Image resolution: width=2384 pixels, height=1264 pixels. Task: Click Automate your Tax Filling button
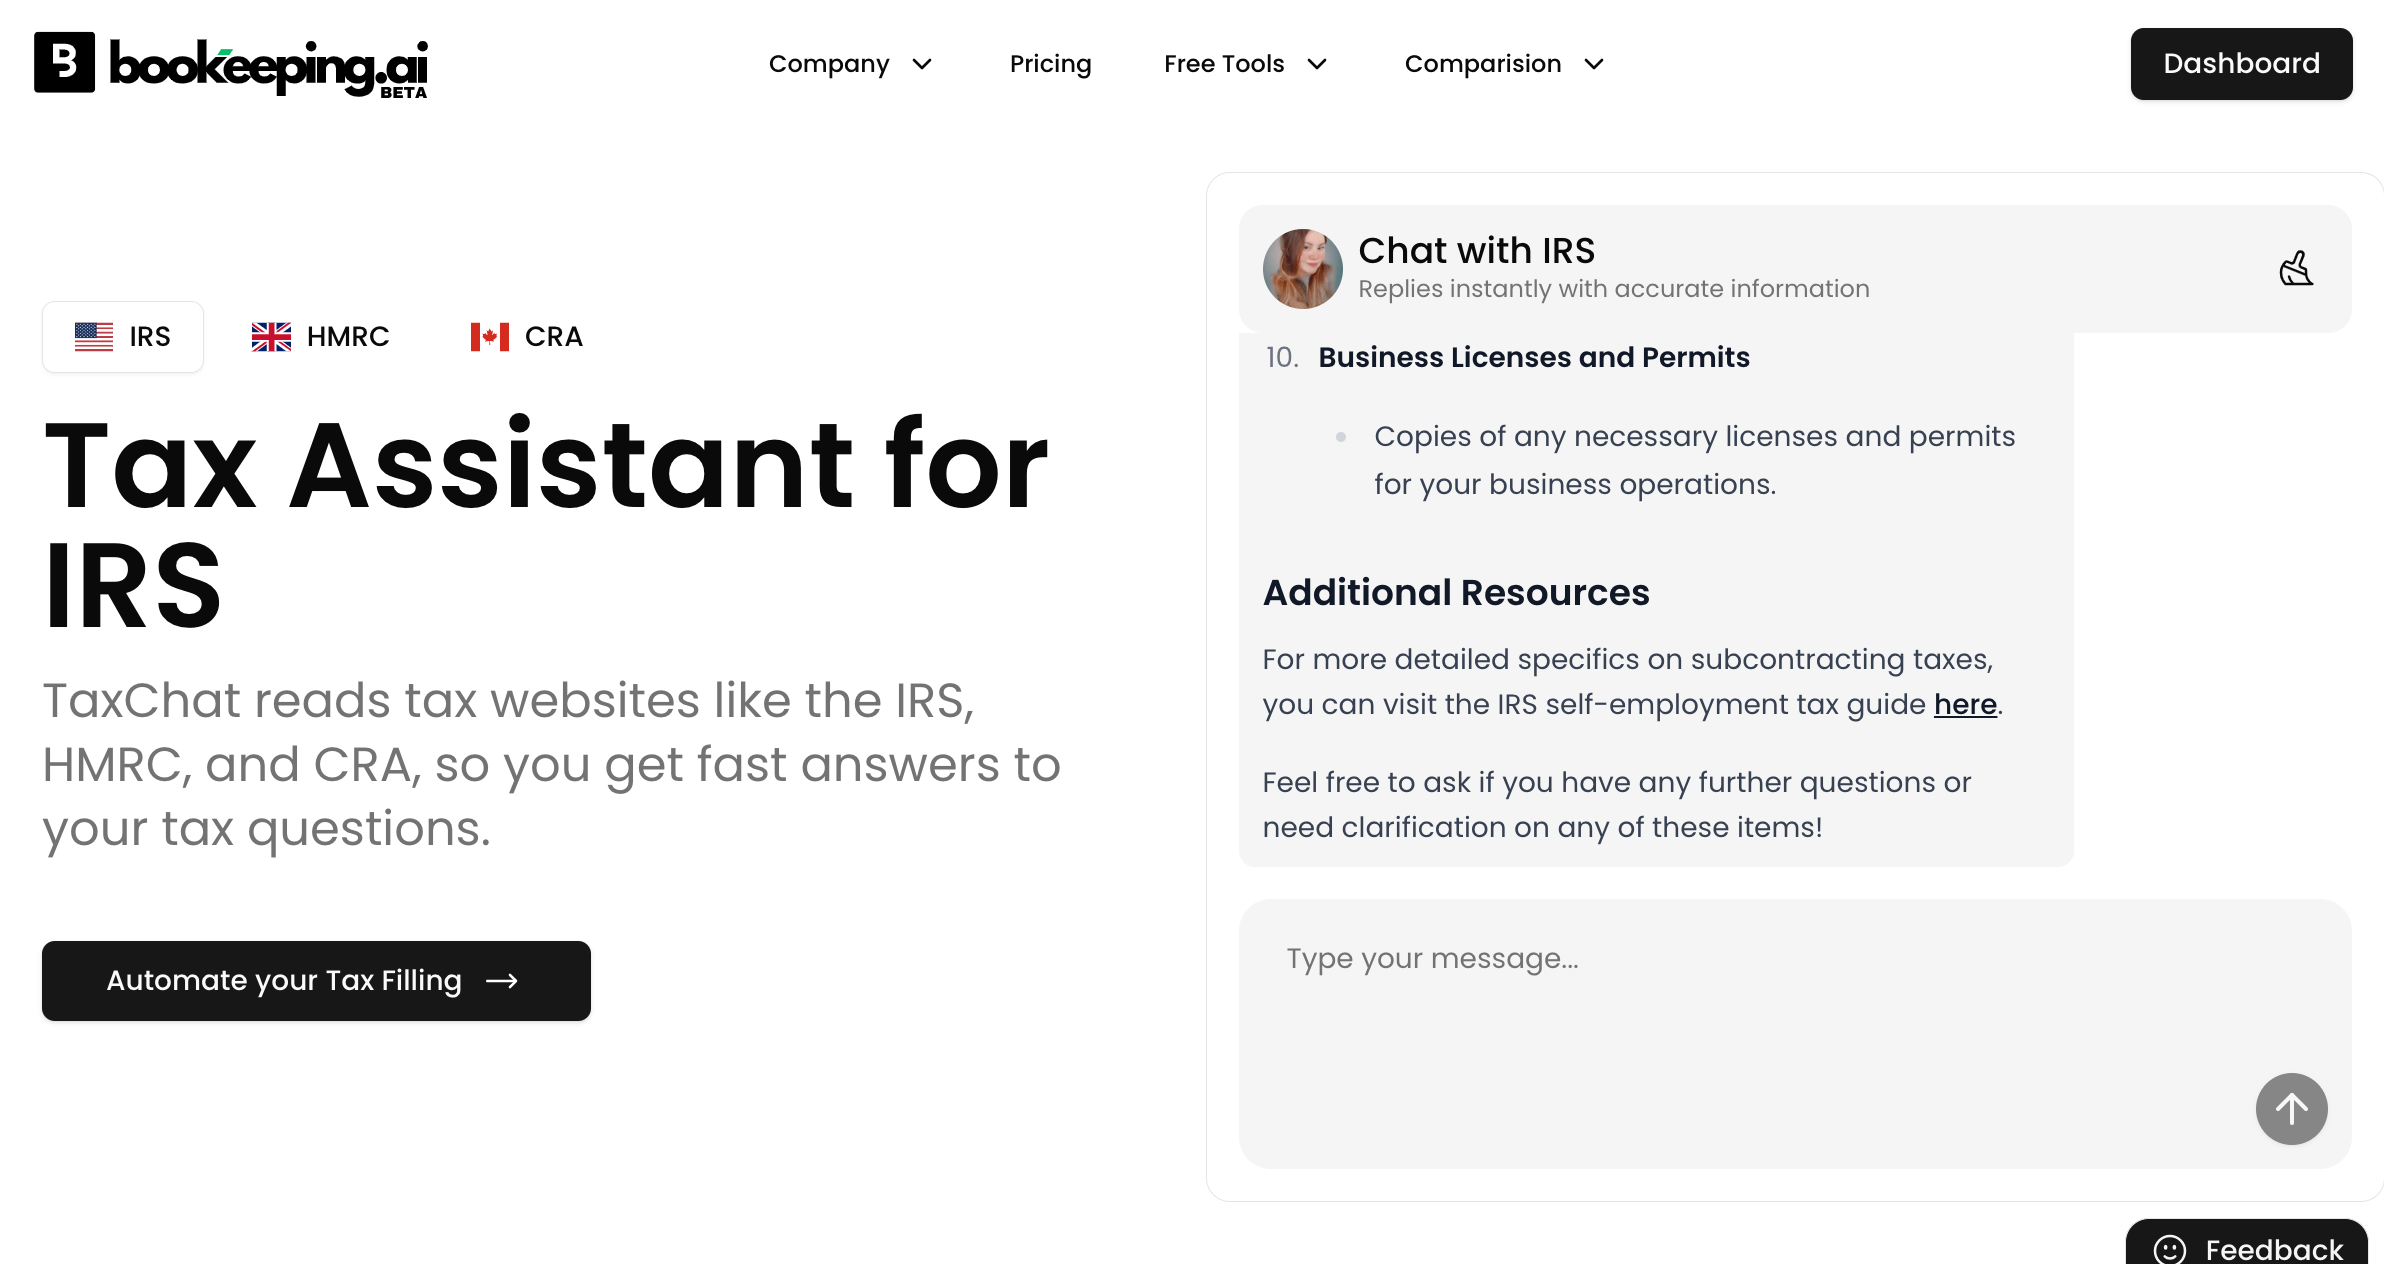click(x=316, y=981)
